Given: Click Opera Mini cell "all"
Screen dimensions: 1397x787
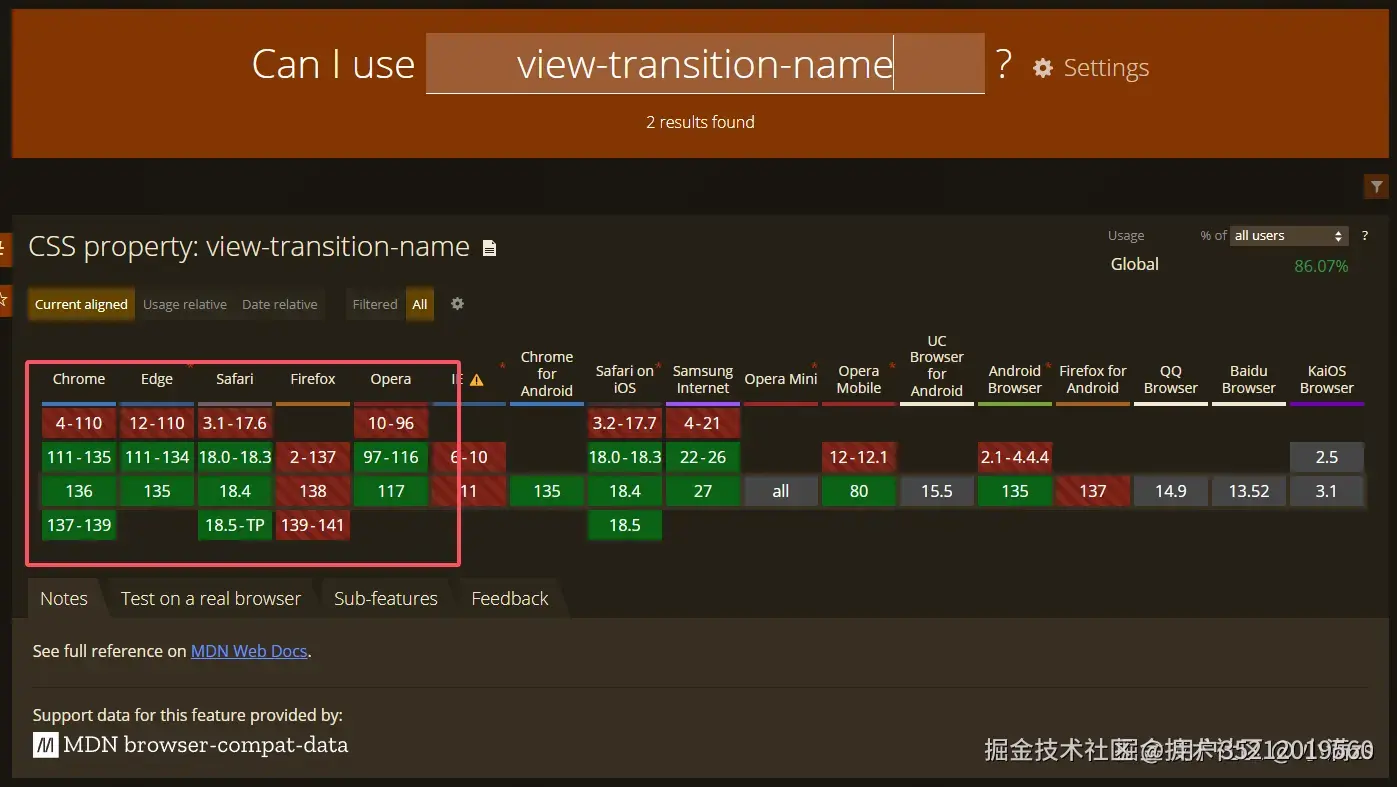Looking at the screenshot, I should (x=781, y=491).
